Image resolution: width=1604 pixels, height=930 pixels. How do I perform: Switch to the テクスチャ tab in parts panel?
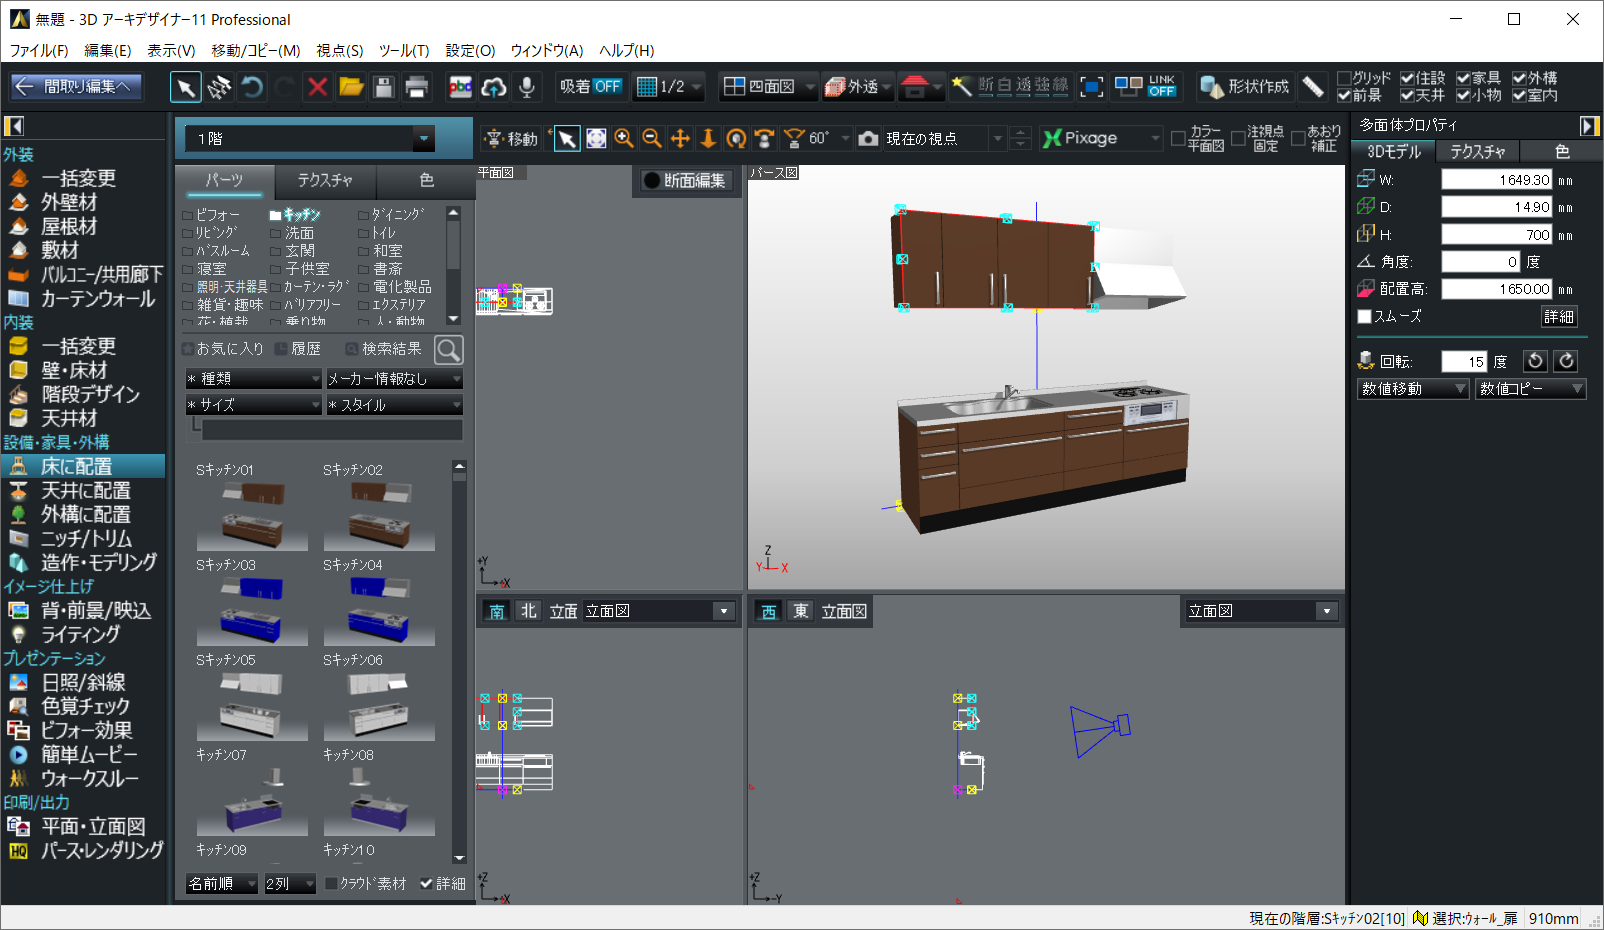pos(325,180)
